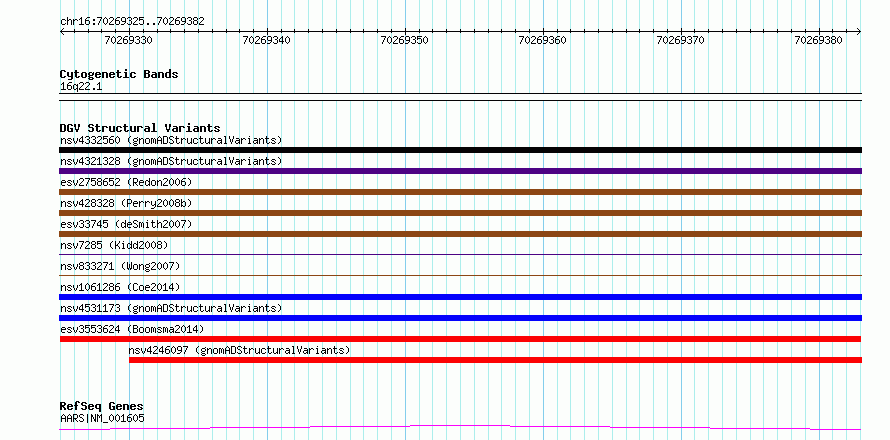Open the nsv4531173 (gnomADStructuralVariants) label
The height and width of the screenshot is (440, 890).
coord(171,308)
